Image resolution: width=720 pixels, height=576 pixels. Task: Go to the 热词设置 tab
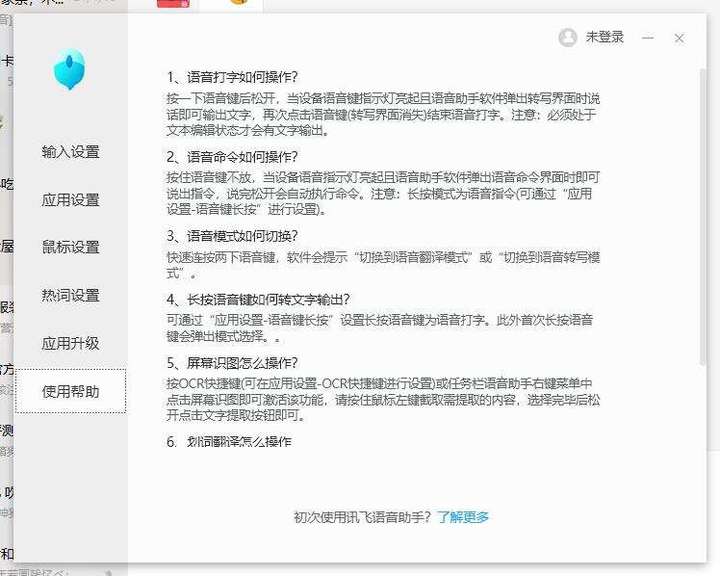71,295
